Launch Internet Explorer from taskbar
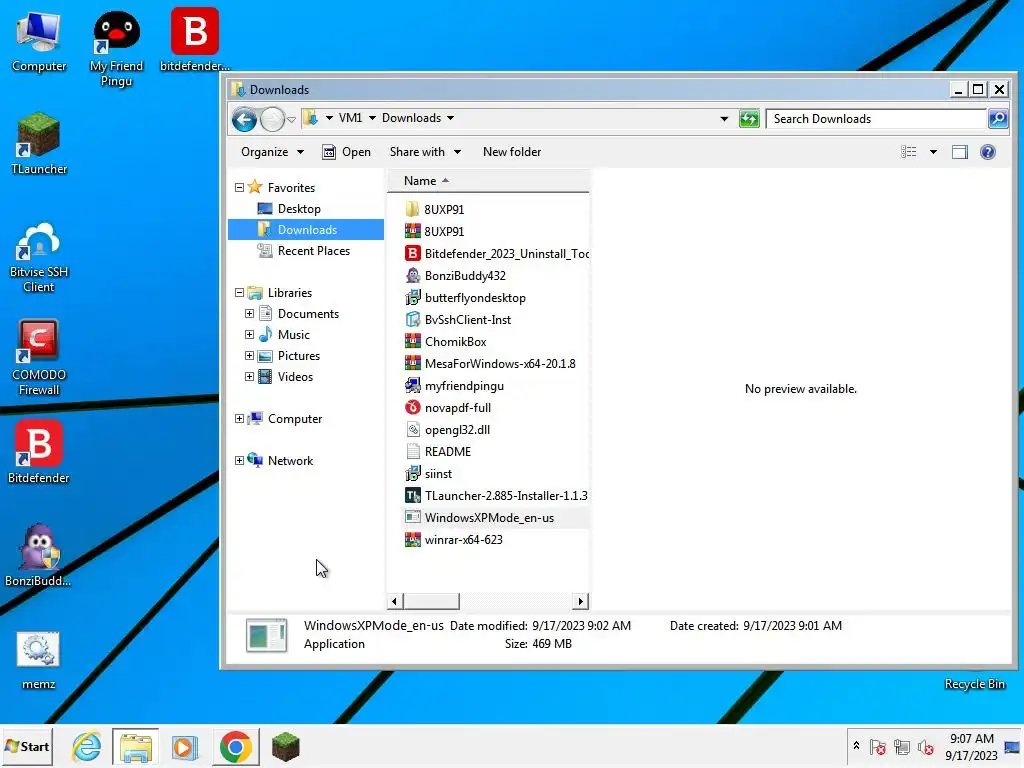Screen dimensions: 1024x768 click(87, 747)
